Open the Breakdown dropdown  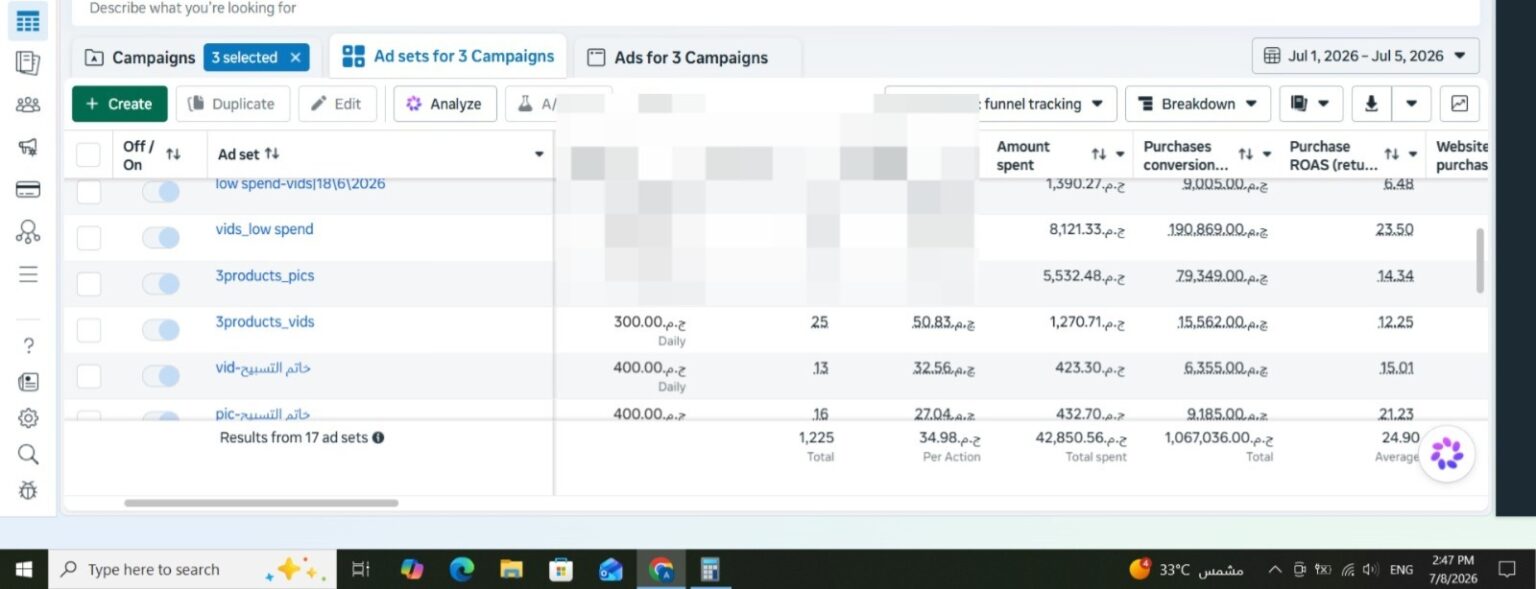click(x=1198, y=104)
